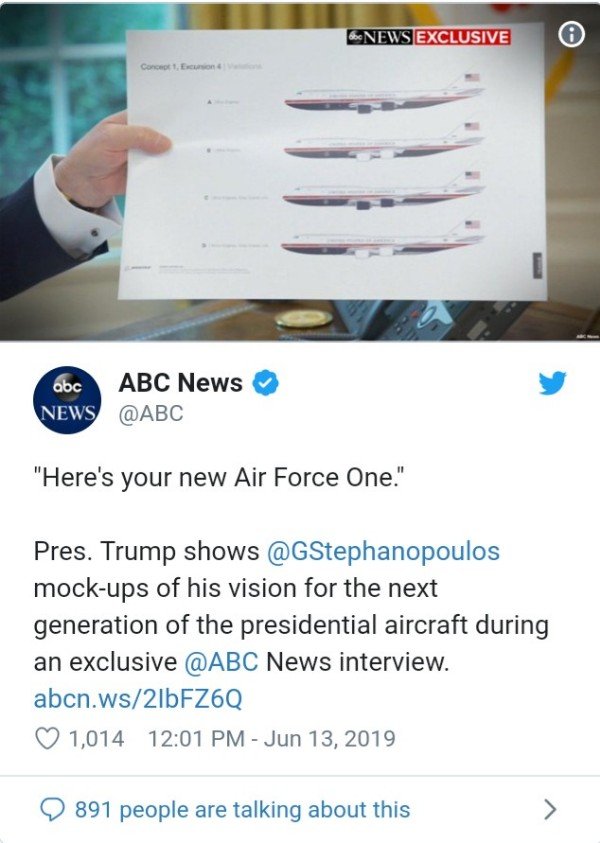The image size is (600, 843).
Task: Click the info icon on the photo
Action: (x=571, y=34)
